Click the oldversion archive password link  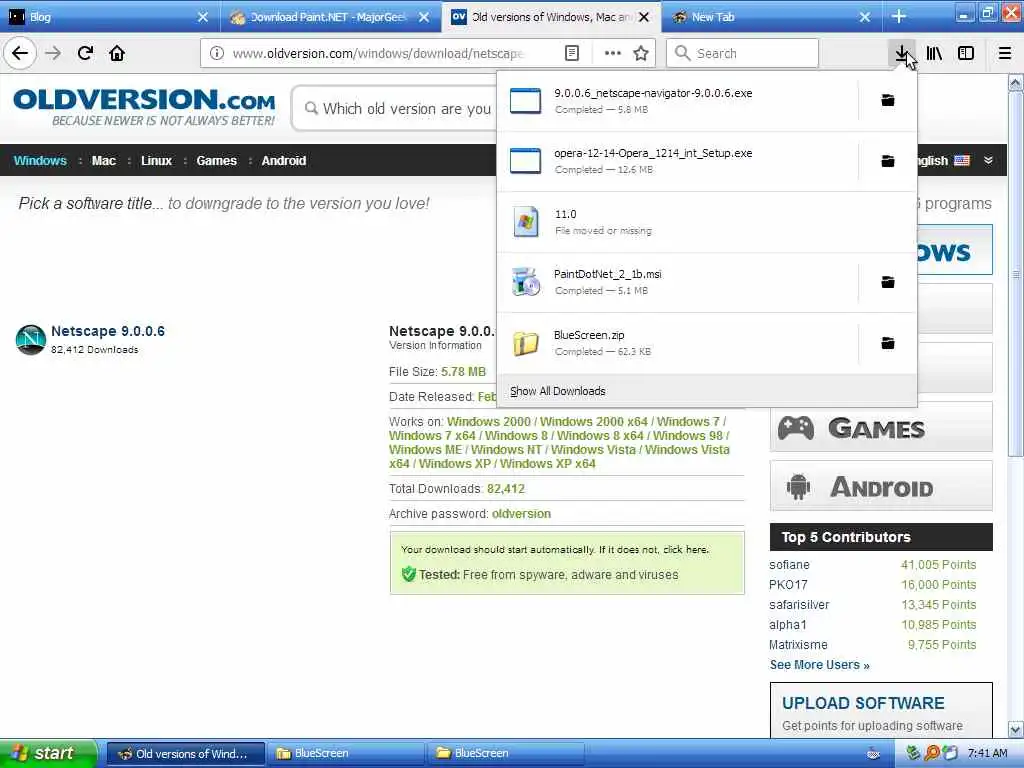click(x=521, y=514)
